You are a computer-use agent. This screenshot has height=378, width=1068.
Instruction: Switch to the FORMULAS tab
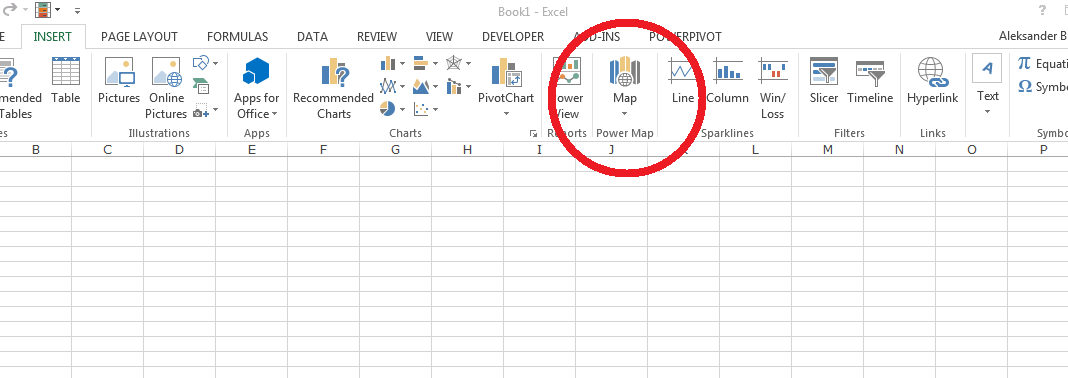pos(237,37)
